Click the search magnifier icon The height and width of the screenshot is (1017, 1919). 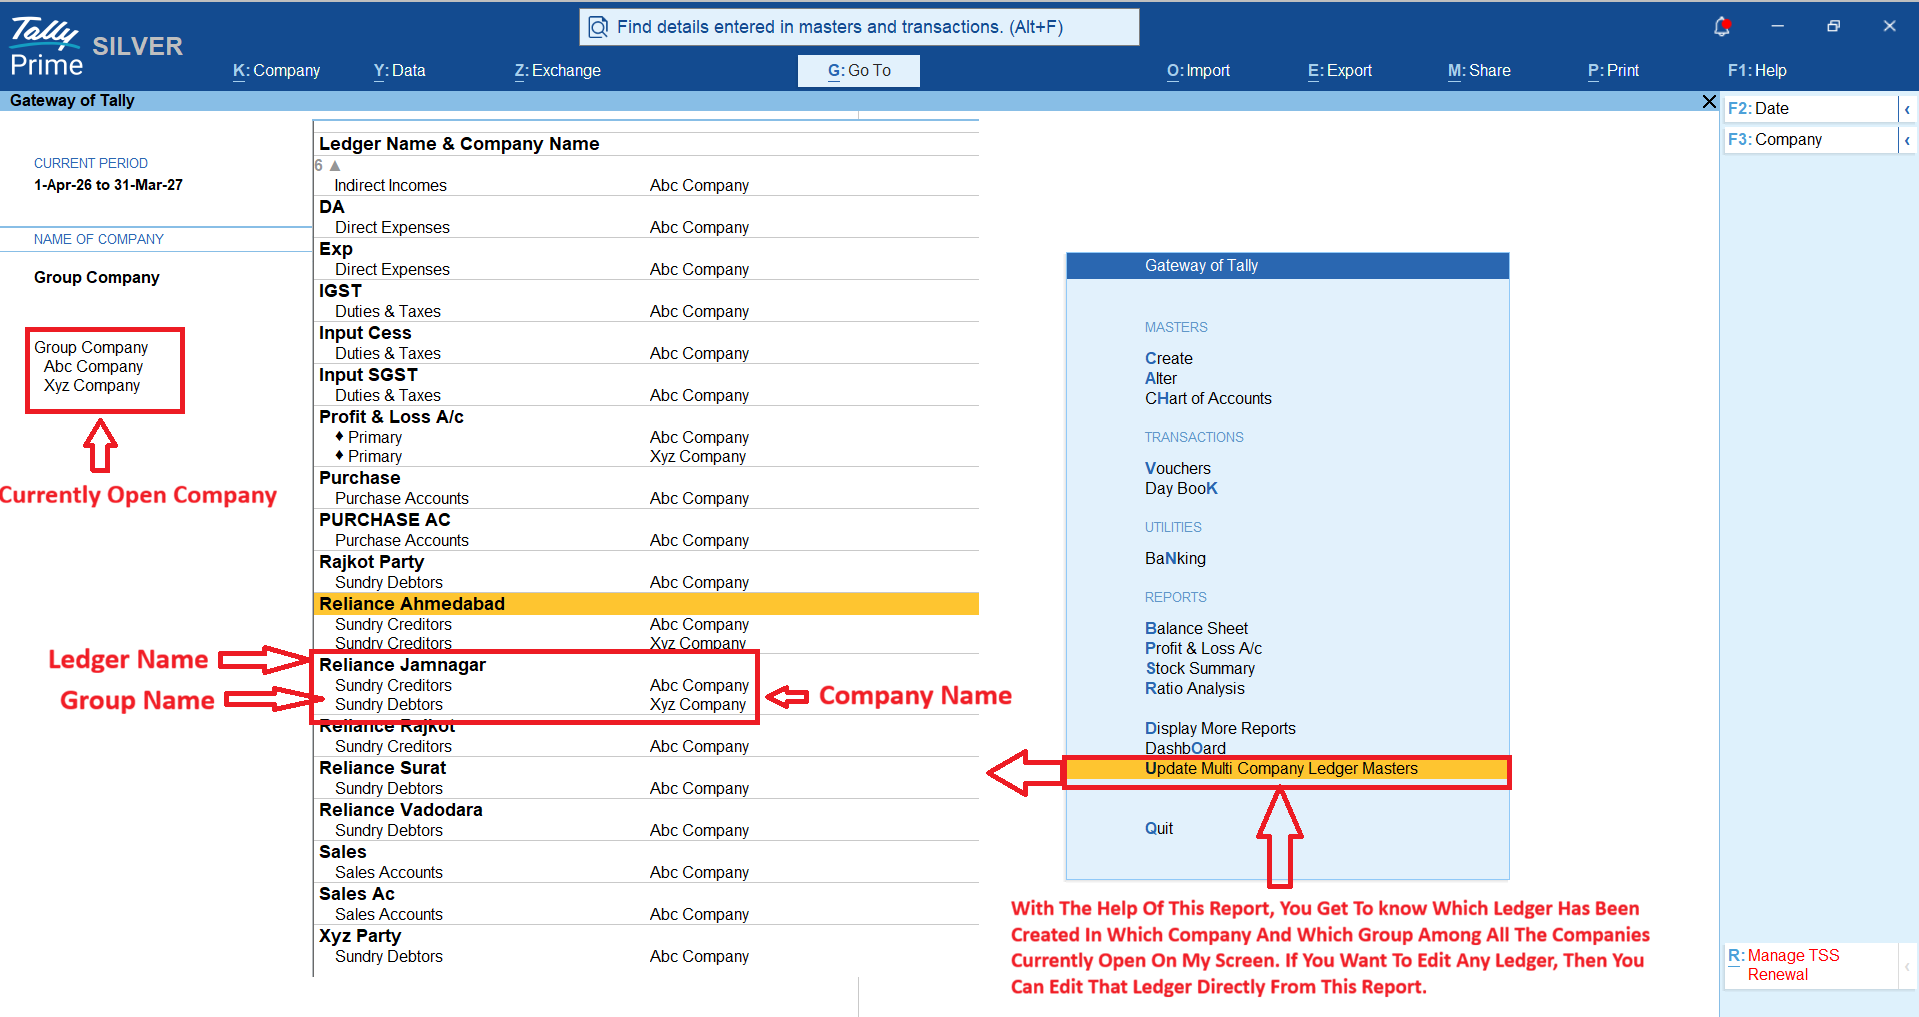(x=598, y=27)
